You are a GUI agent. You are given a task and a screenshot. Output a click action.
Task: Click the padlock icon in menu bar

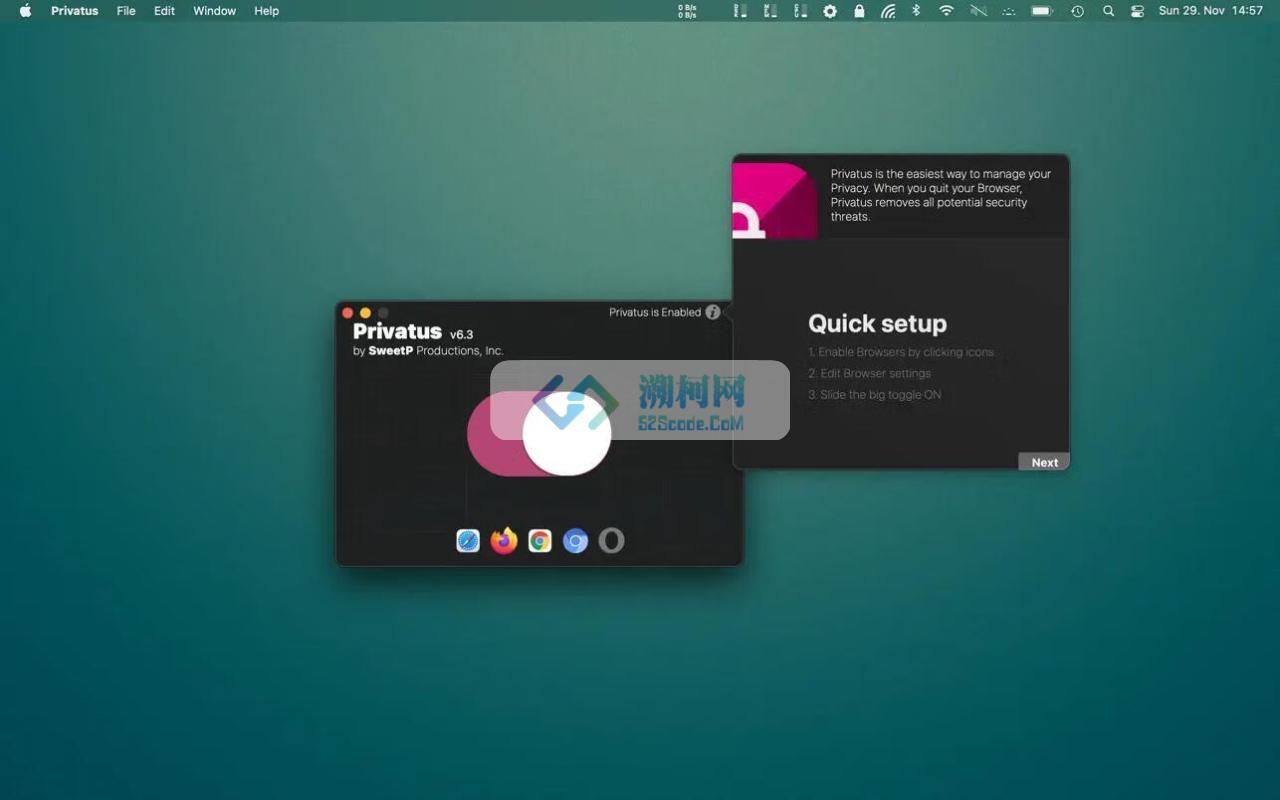coord(859,11)
